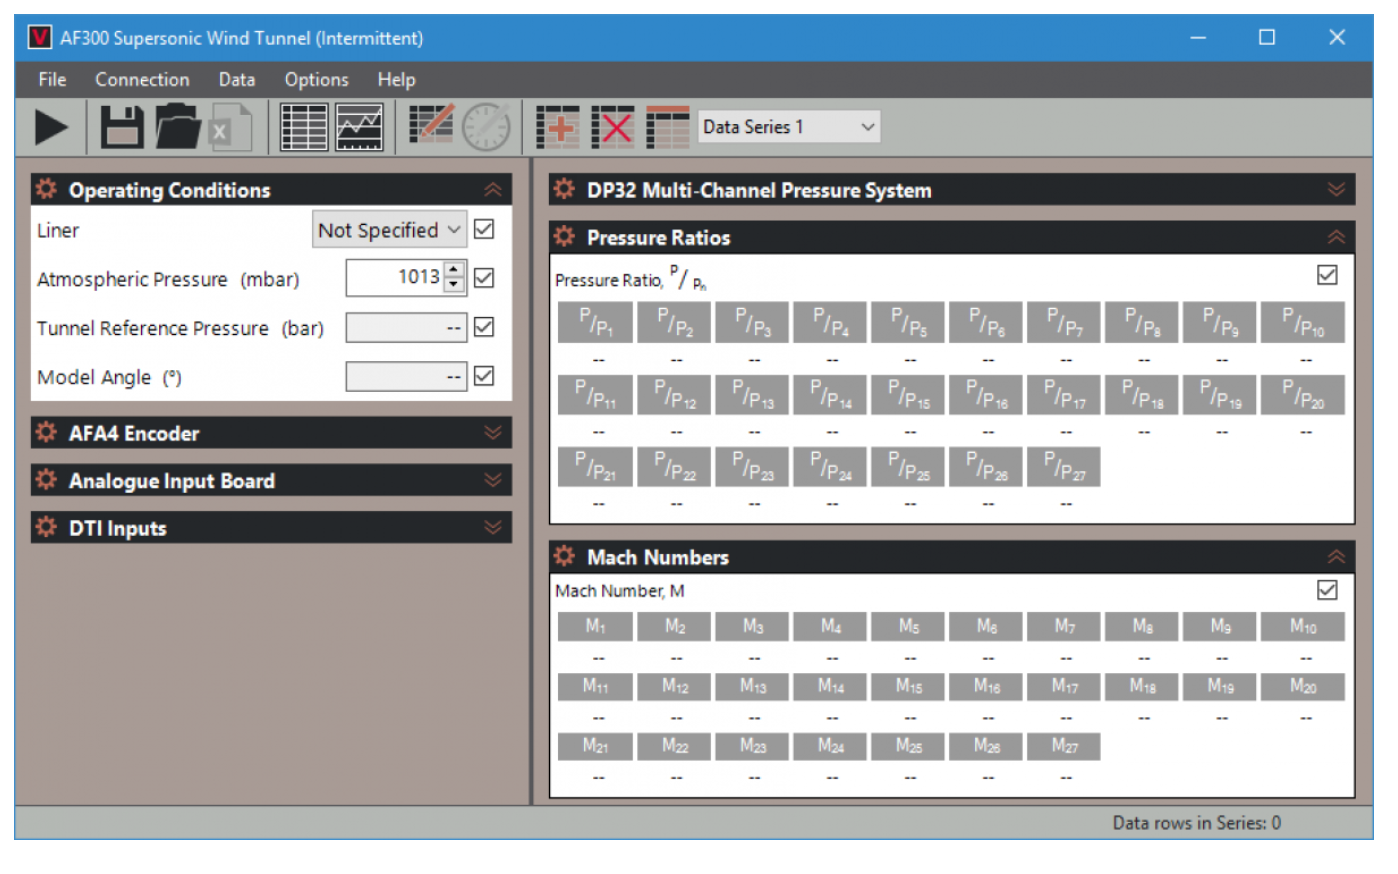Screen dimensions: 1398x874
Task: Click the clock timed sampling icon
Action: point(487,128)
